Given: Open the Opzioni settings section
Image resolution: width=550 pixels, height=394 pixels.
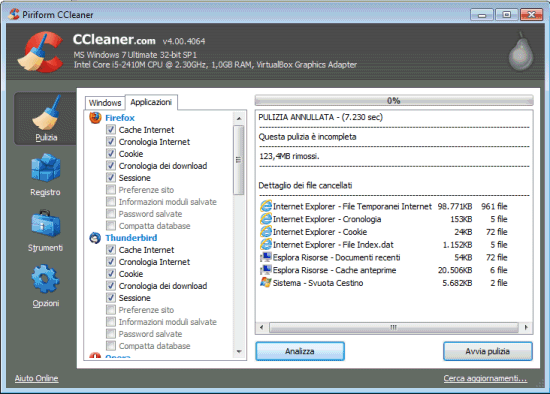Looking at the screenshot, I should [x=46, y=286].
